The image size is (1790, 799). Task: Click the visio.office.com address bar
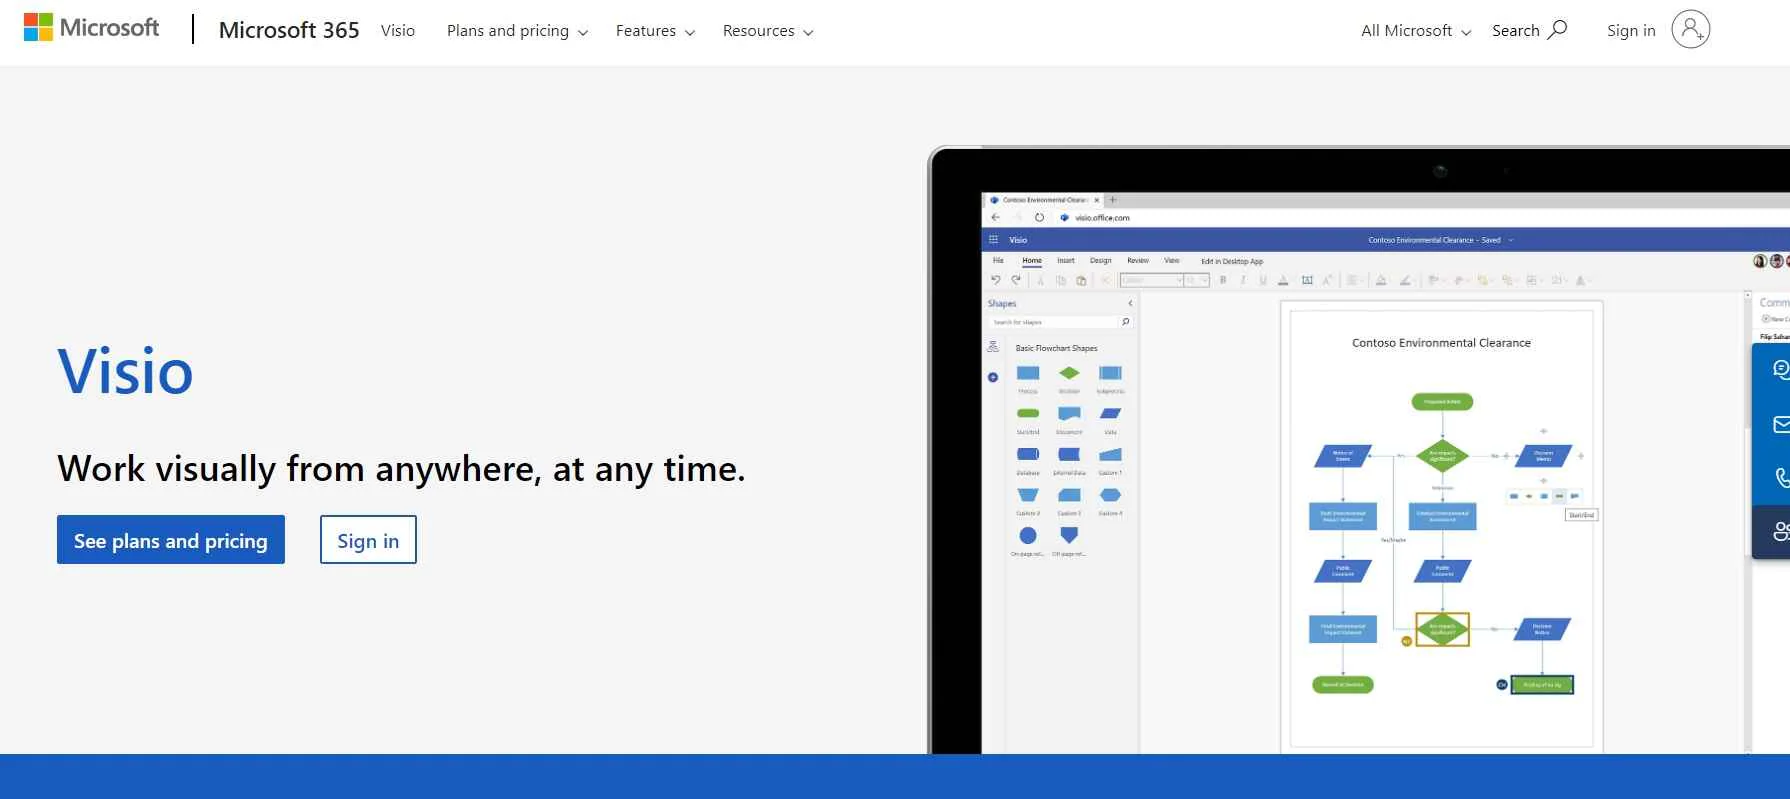[1102, 217]
